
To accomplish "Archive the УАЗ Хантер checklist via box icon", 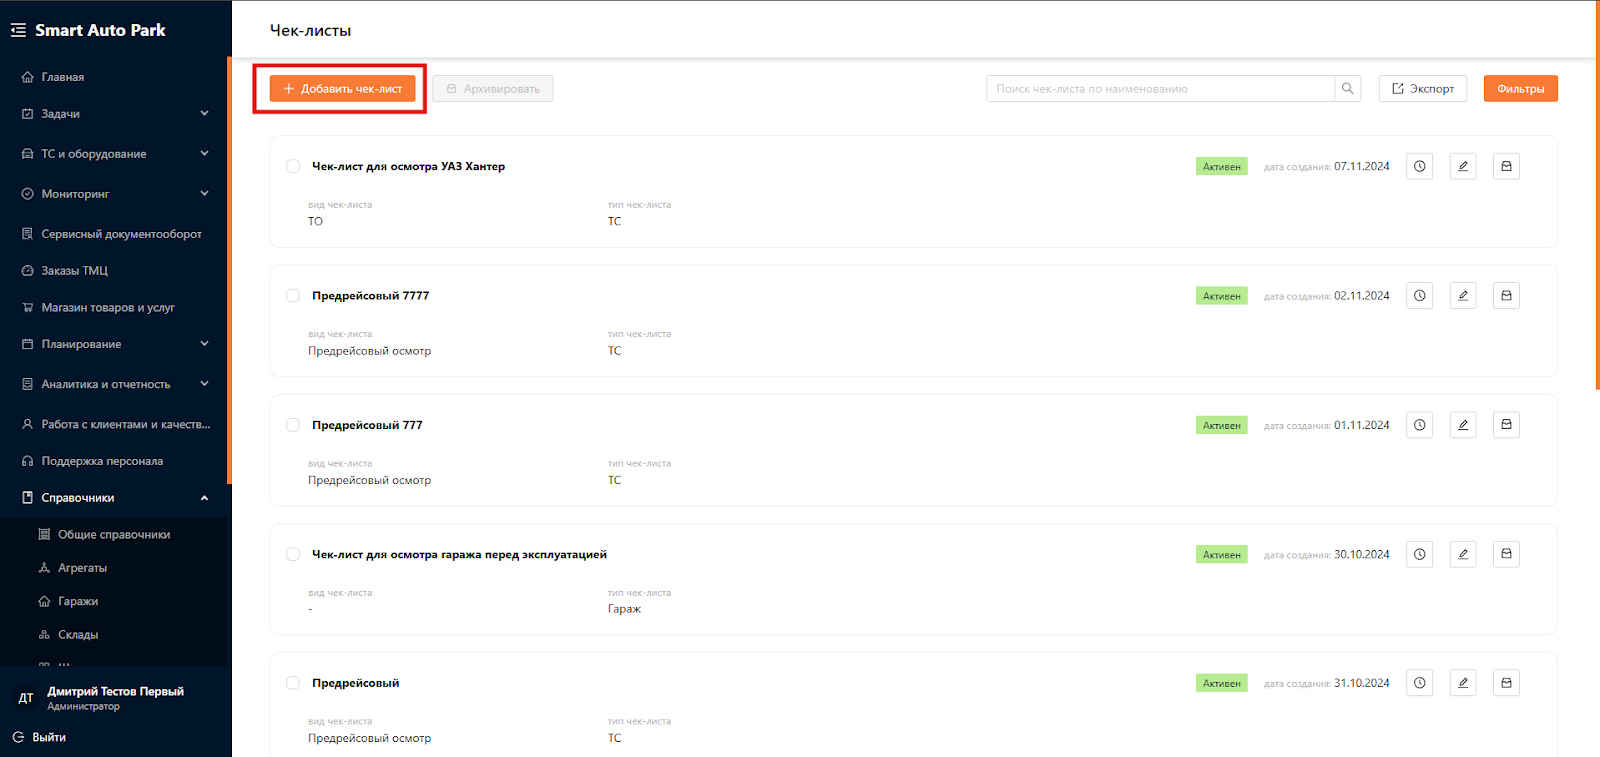I will [x=1506, y=166].
